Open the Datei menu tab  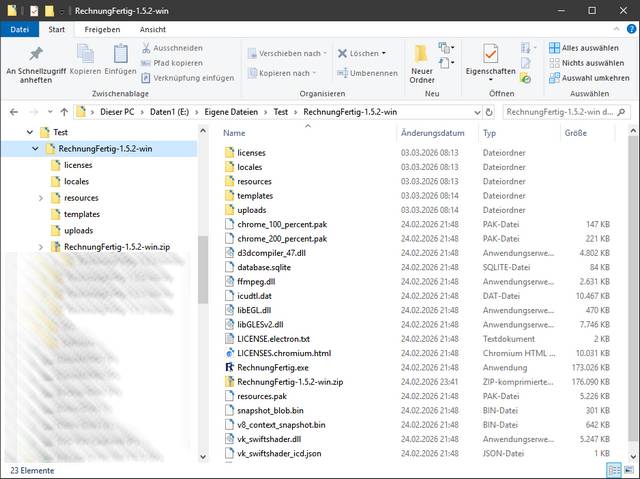click(x=19, y=29)
